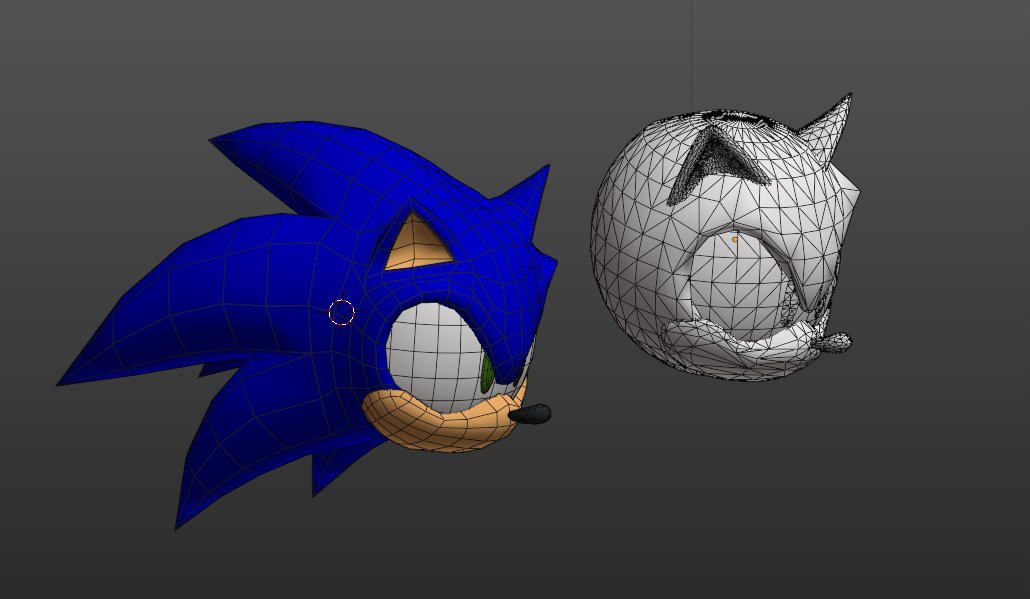Click the orange origin dot on white mesh
Screen dimensions: 1030x599
click(734, 240)
